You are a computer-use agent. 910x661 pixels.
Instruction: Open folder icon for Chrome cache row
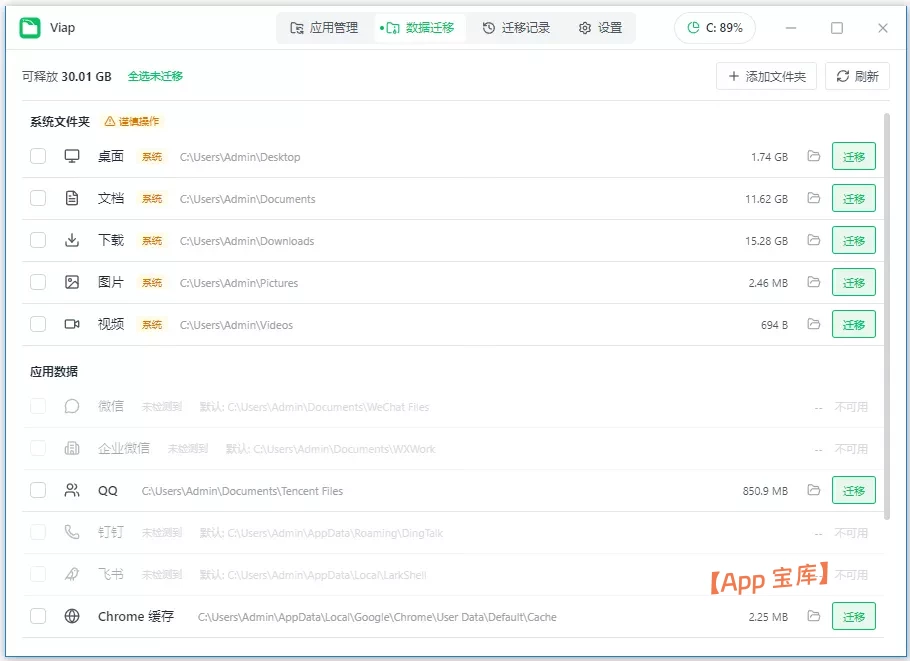[x=814, y=616]
